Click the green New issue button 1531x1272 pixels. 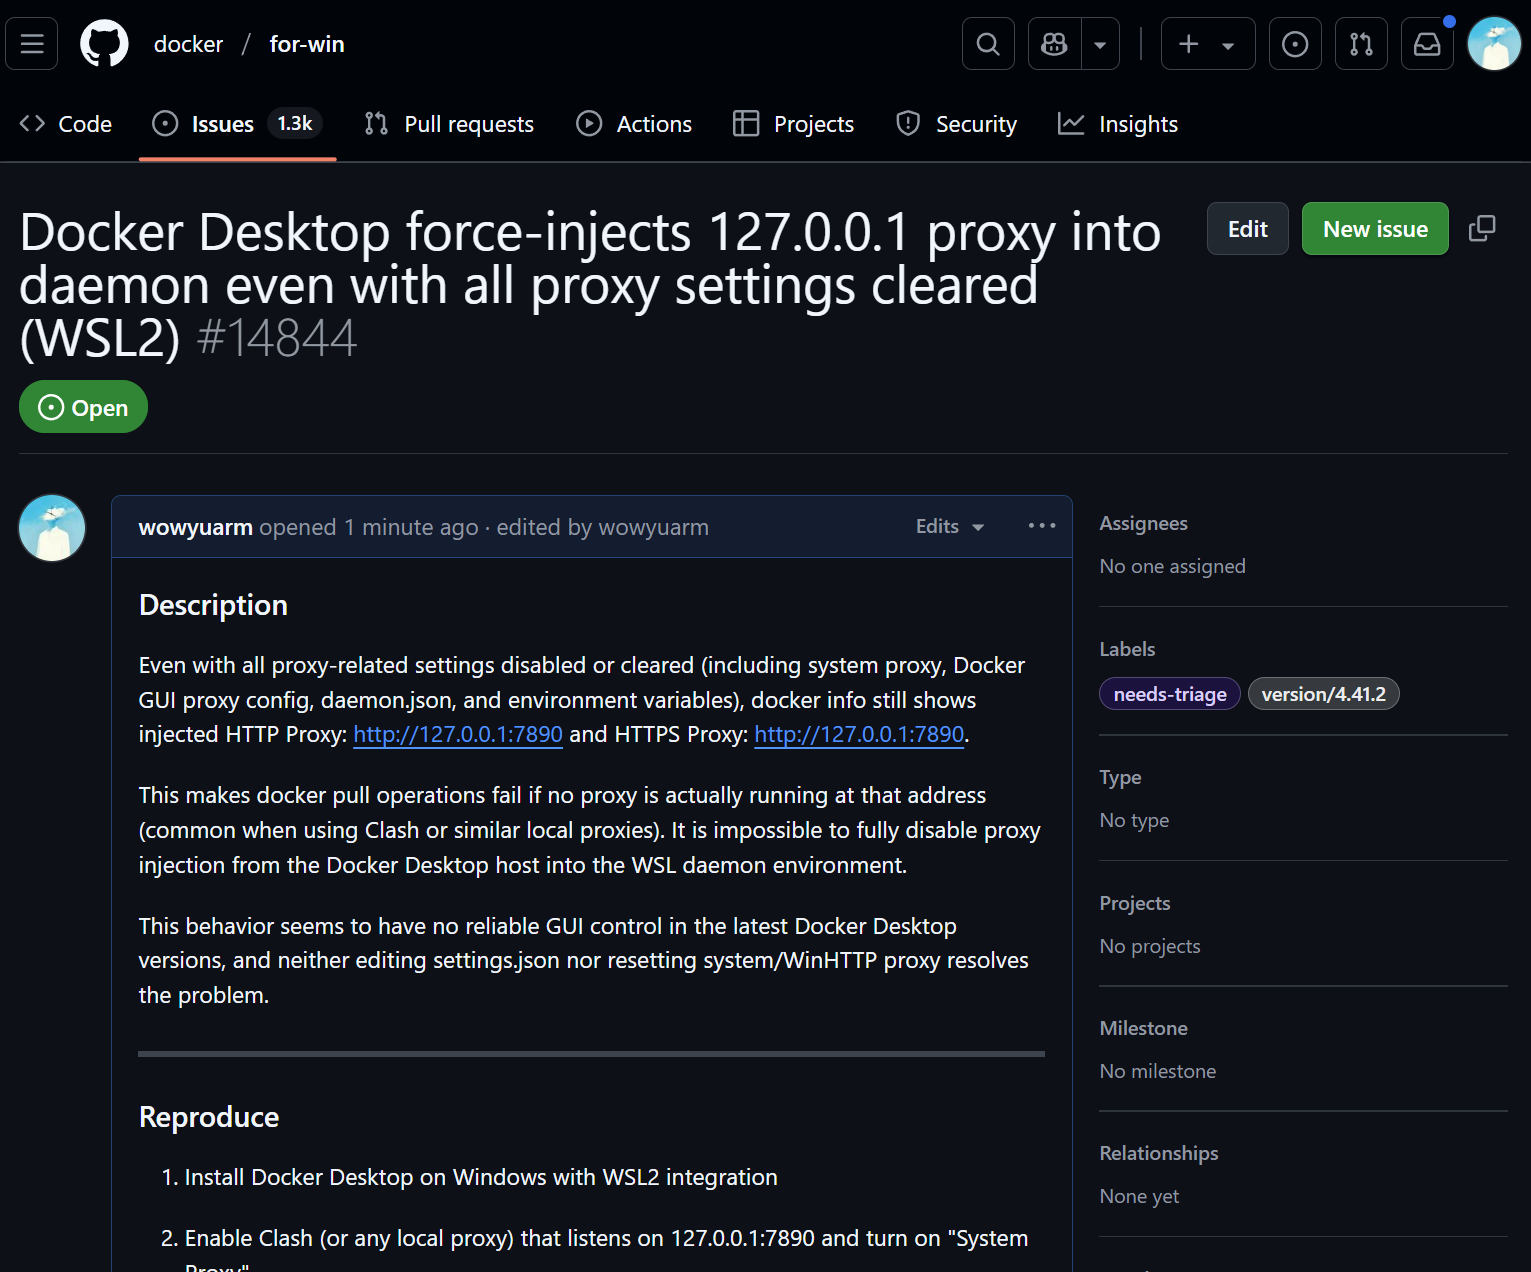(x=1374, y=229)
